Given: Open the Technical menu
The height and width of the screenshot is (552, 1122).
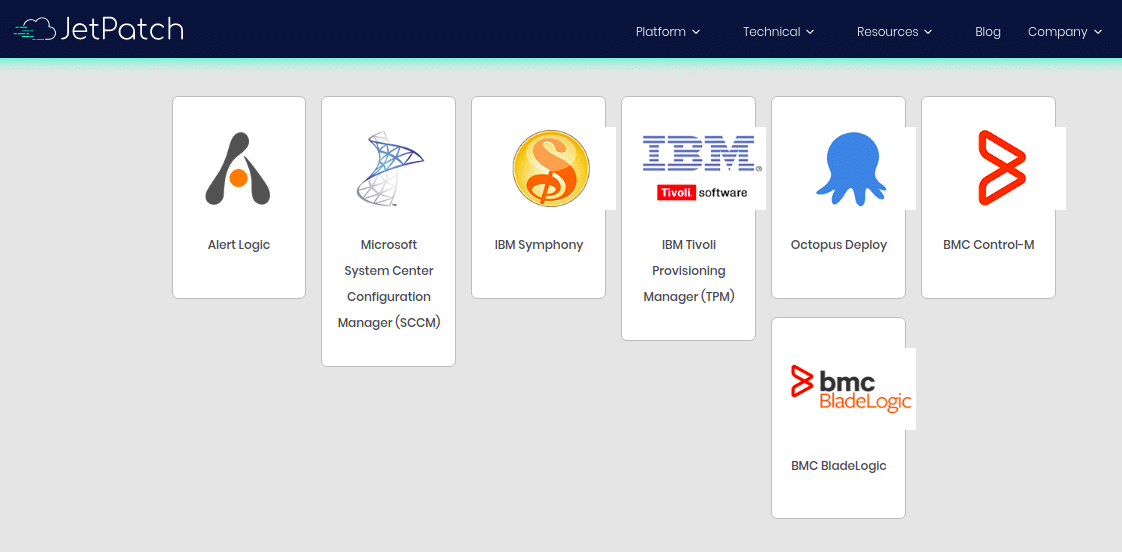Looking at the screenshot, I should tap(779, 32).
